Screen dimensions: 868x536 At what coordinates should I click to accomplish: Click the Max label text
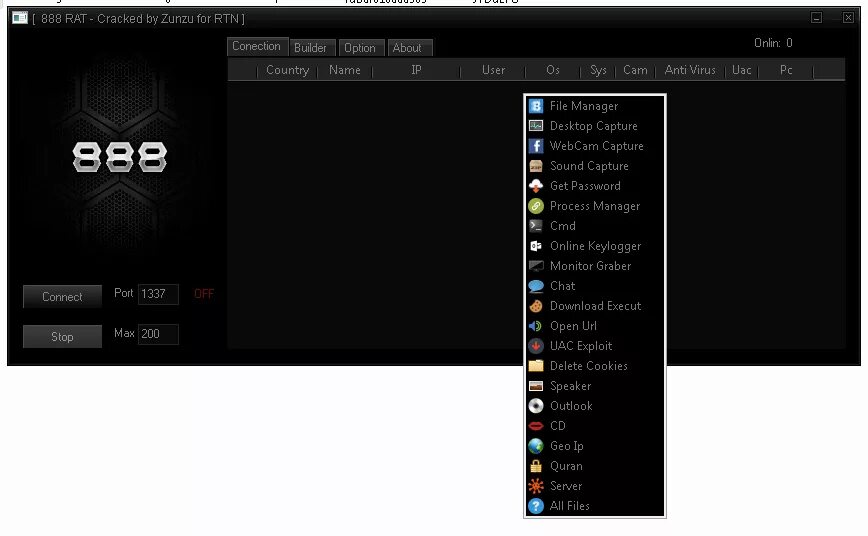pyautogui.click(x=124, y=333)
